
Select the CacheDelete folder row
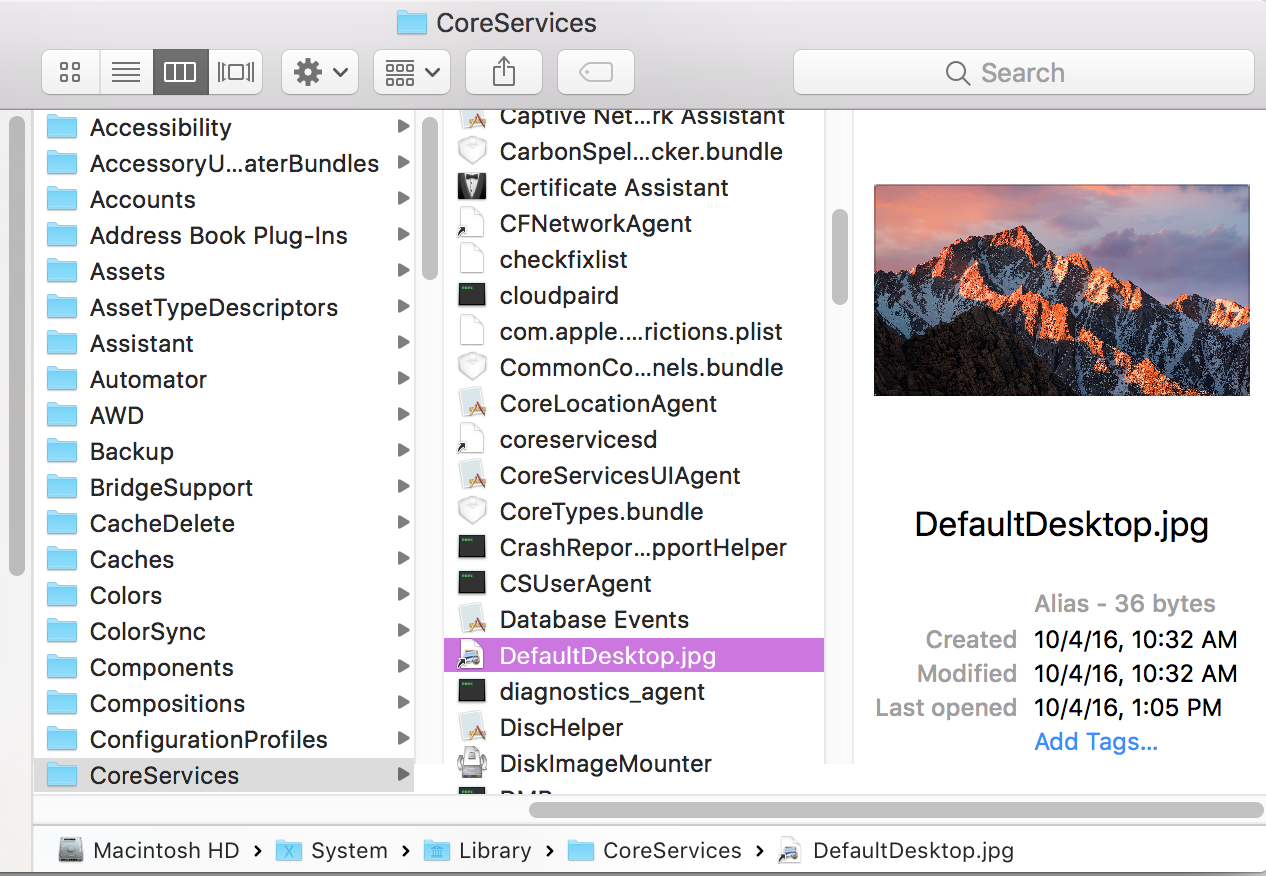tap(225, 523)
